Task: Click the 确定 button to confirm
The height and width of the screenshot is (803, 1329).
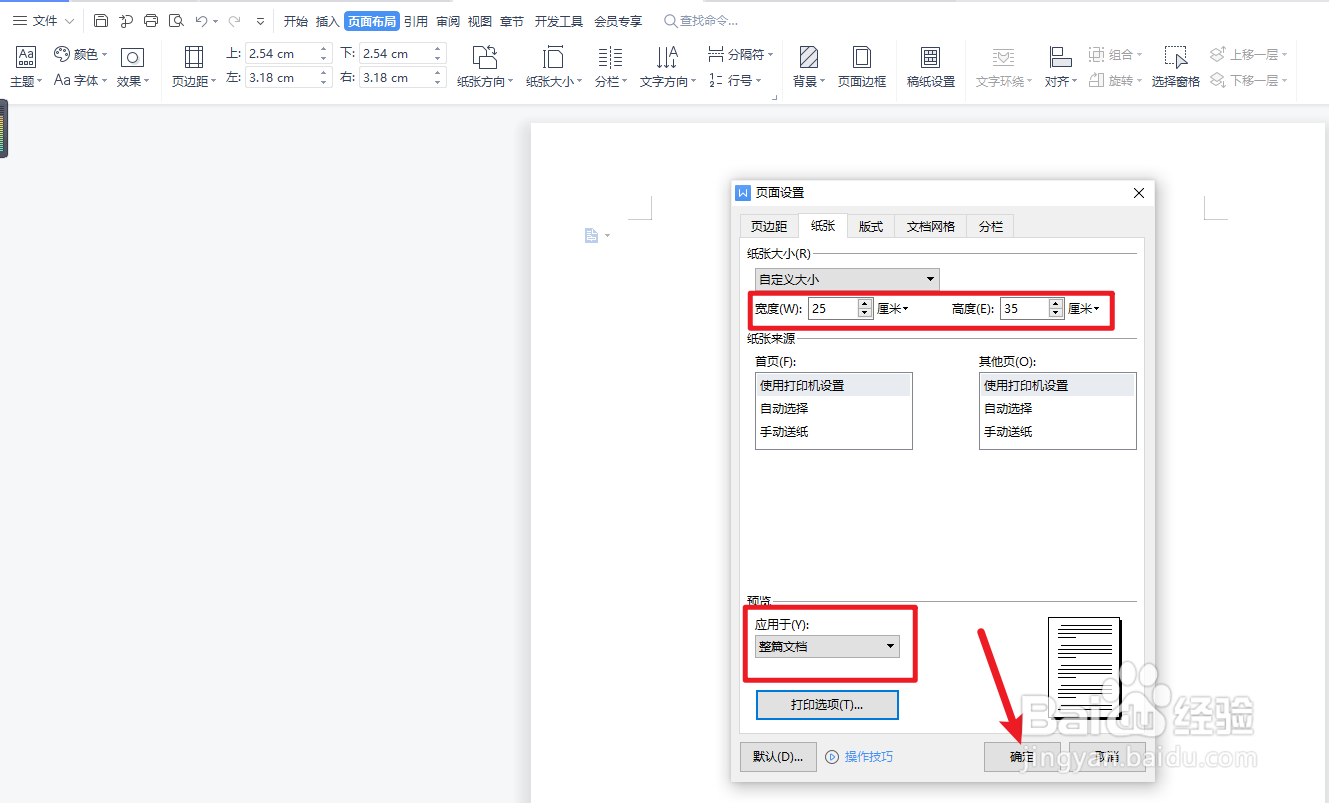Action: pos(1021,757)
